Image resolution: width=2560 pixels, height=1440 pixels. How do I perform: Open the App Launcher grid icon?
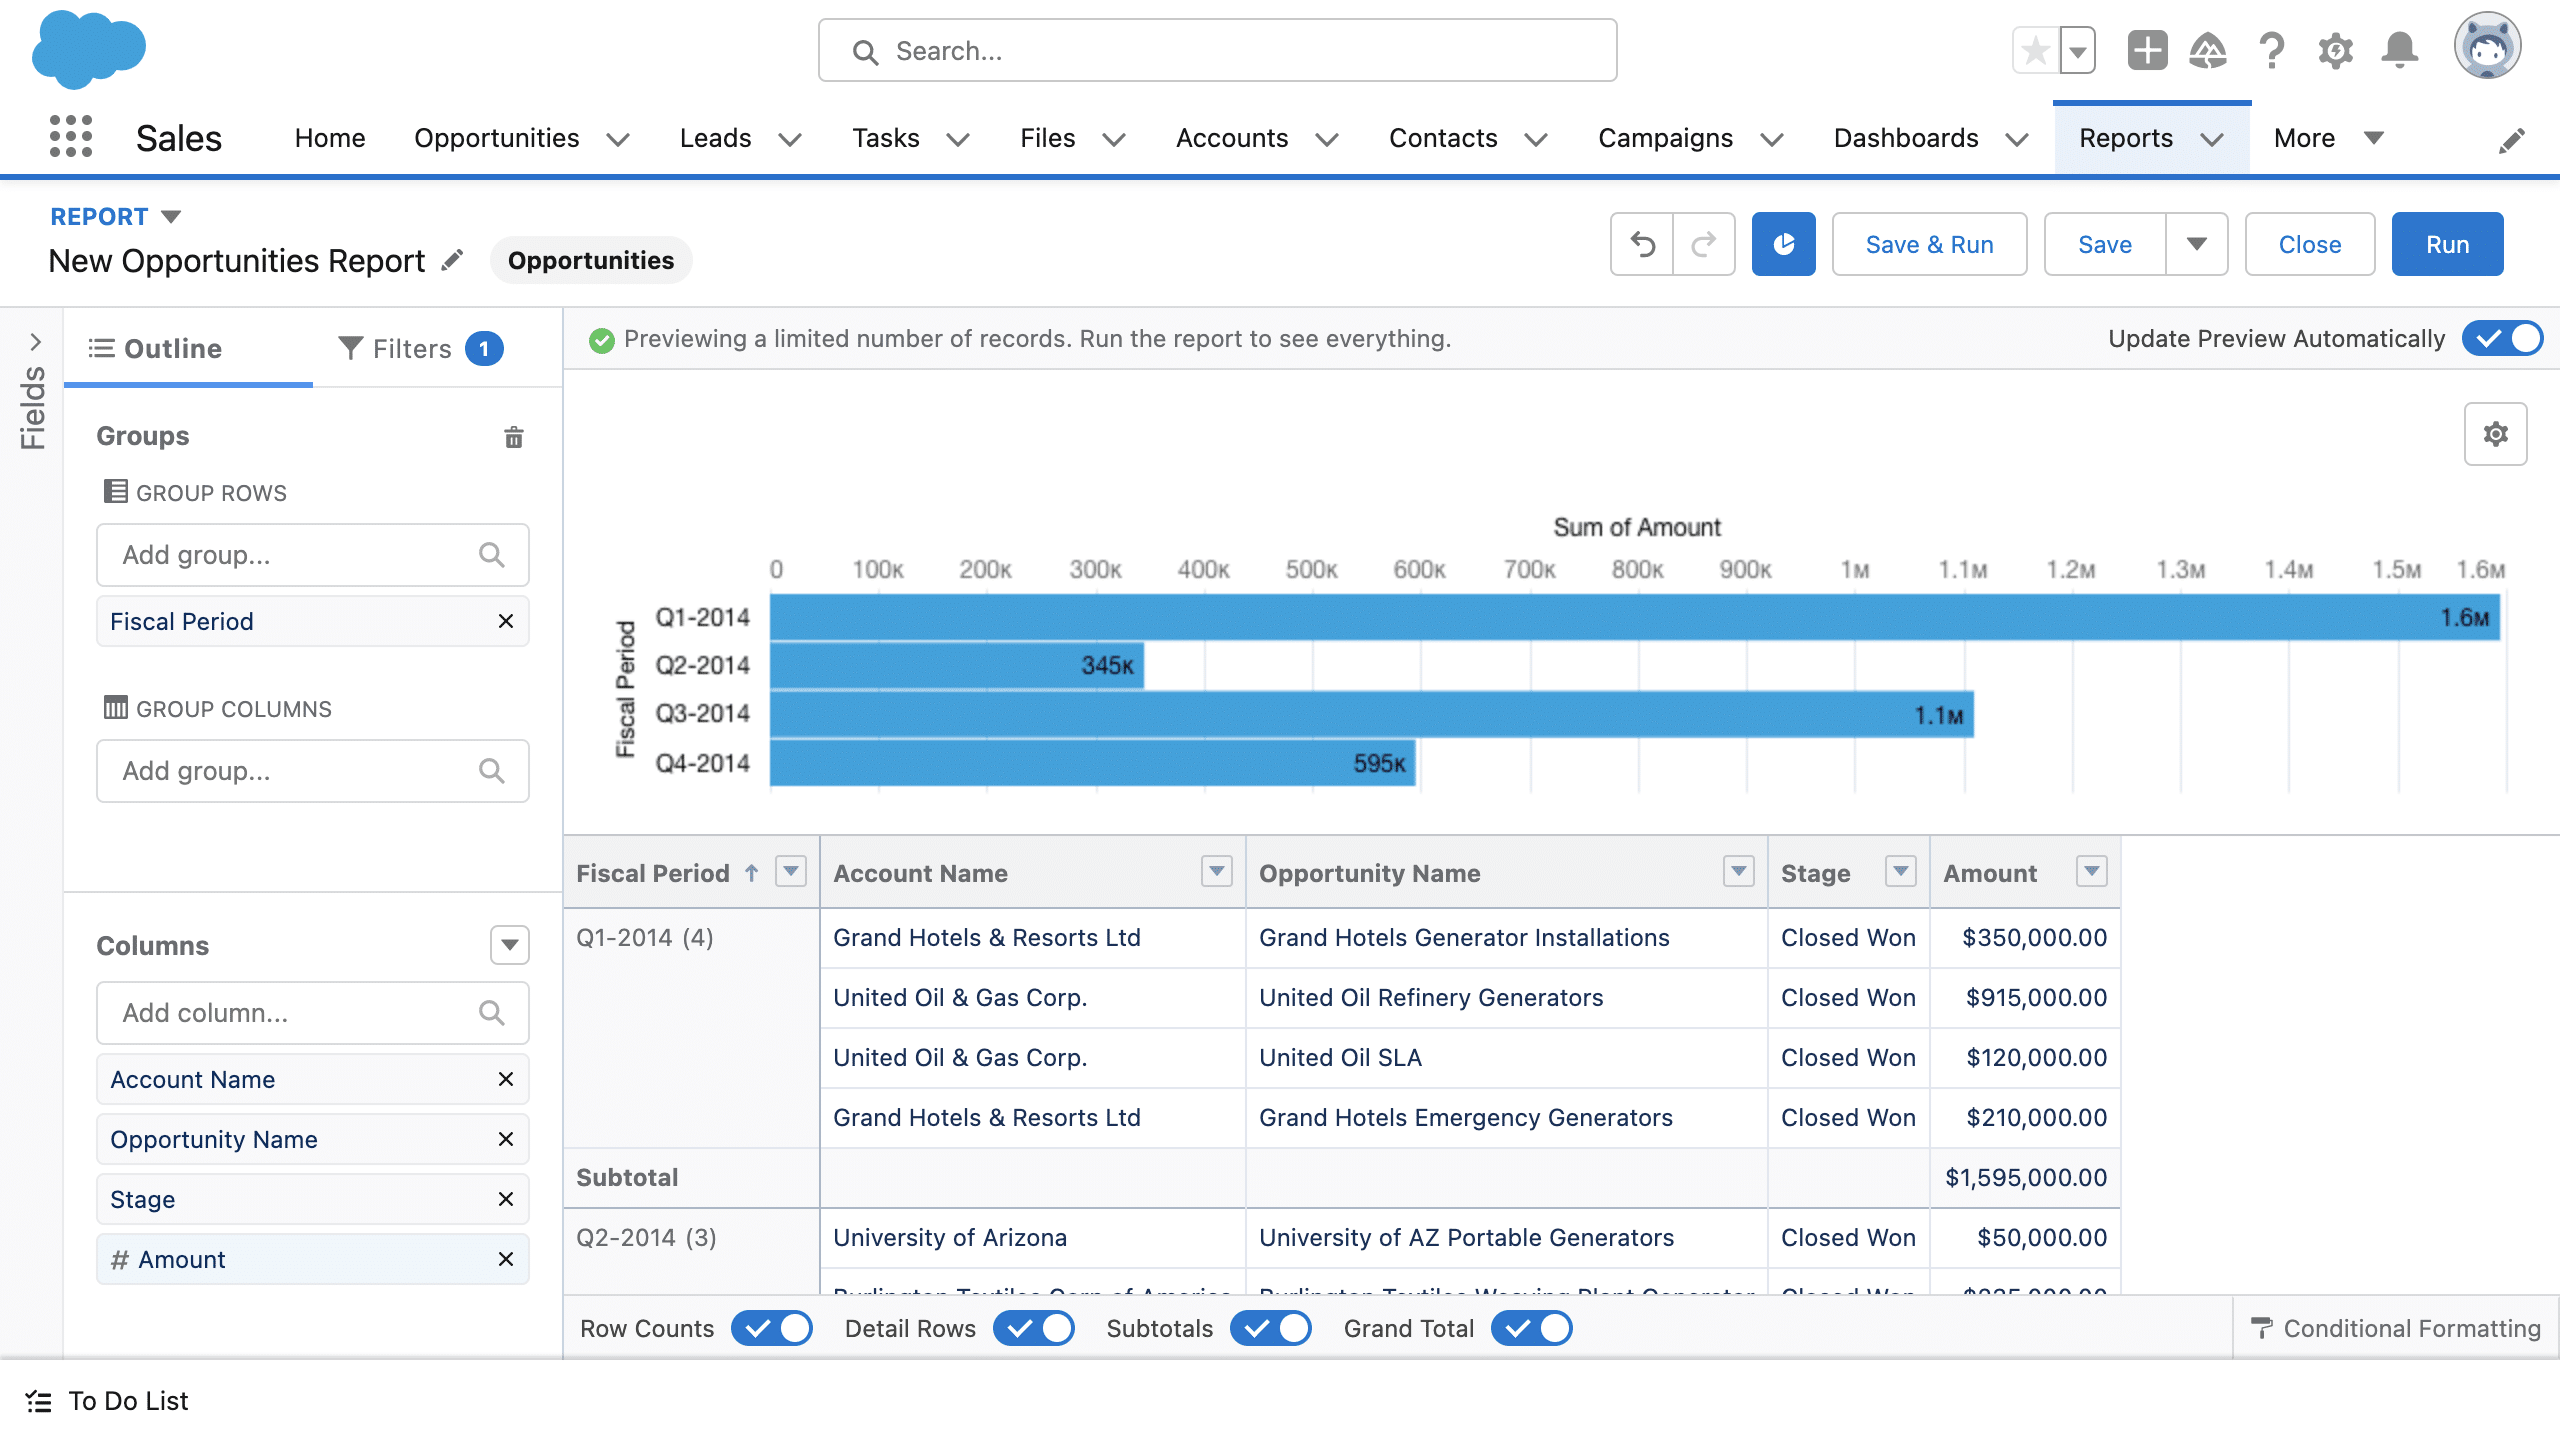(x=72, y=137)
